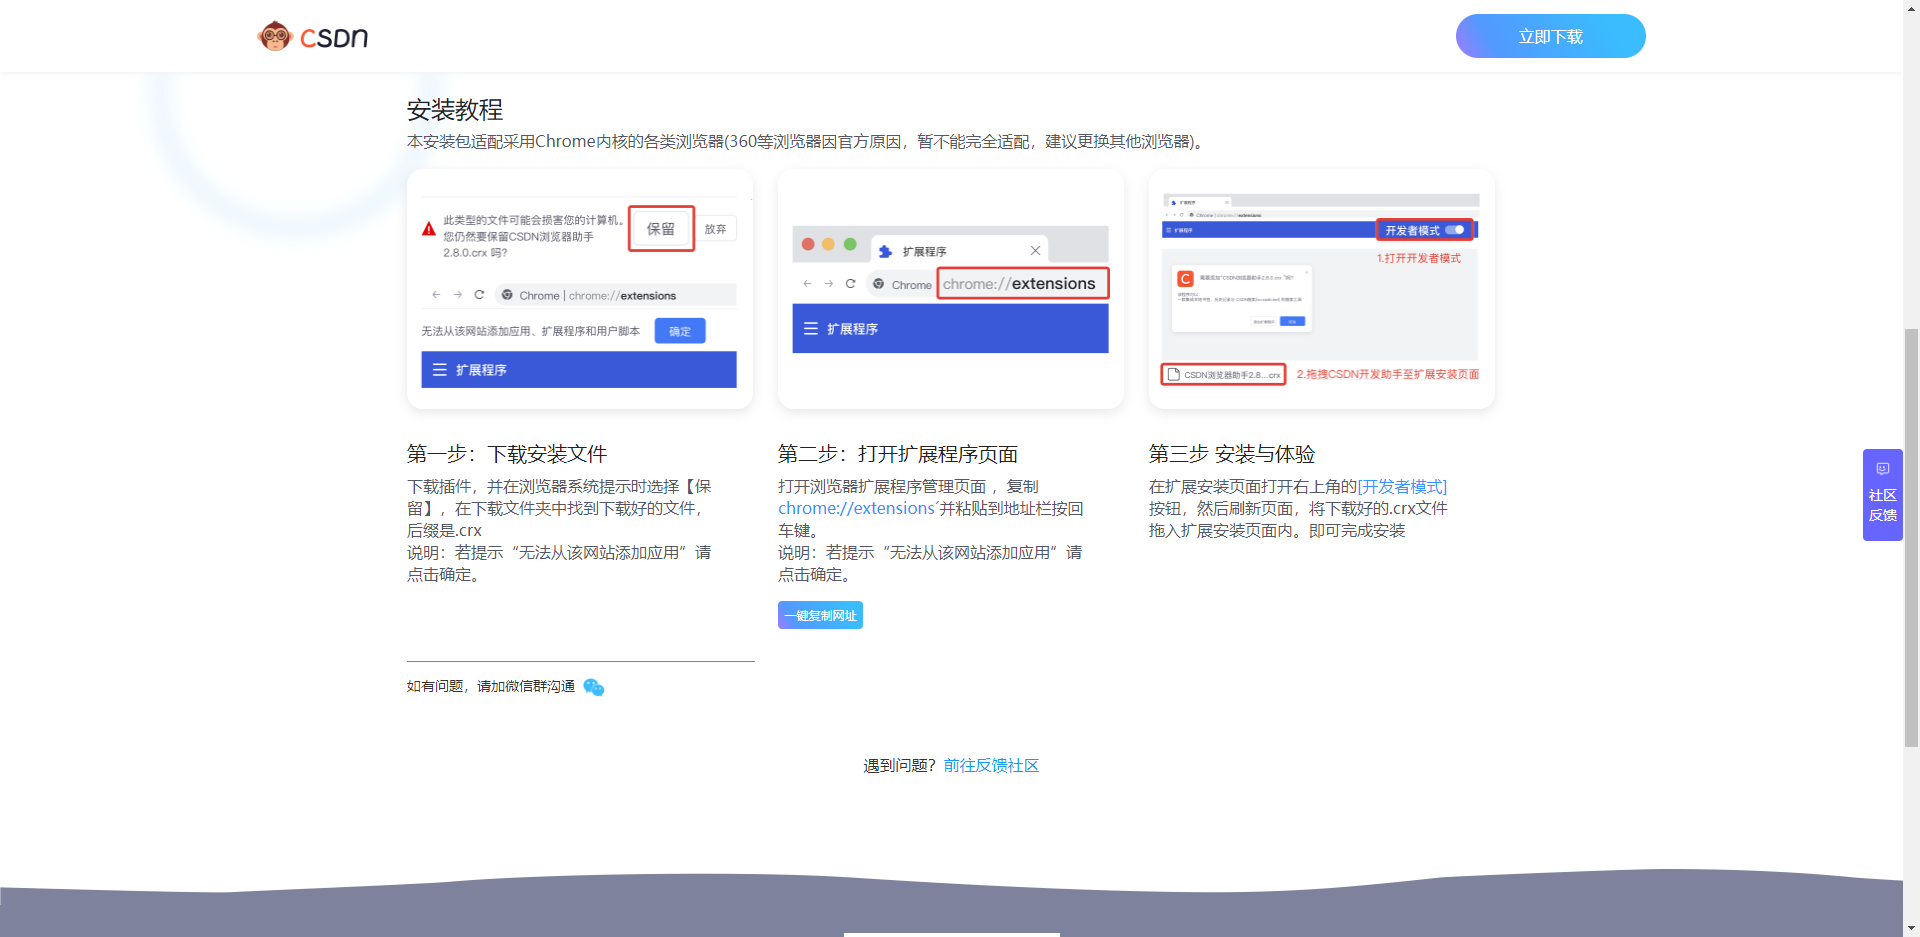1920x937 pixels.
Task: Click the WeChat group icon beside 如有问题
Action: click(594, 687)
